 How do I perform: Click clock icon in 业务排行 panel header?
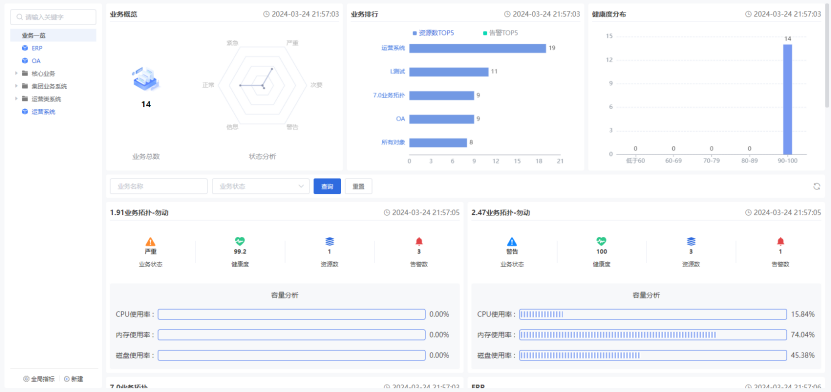(507, 14)
